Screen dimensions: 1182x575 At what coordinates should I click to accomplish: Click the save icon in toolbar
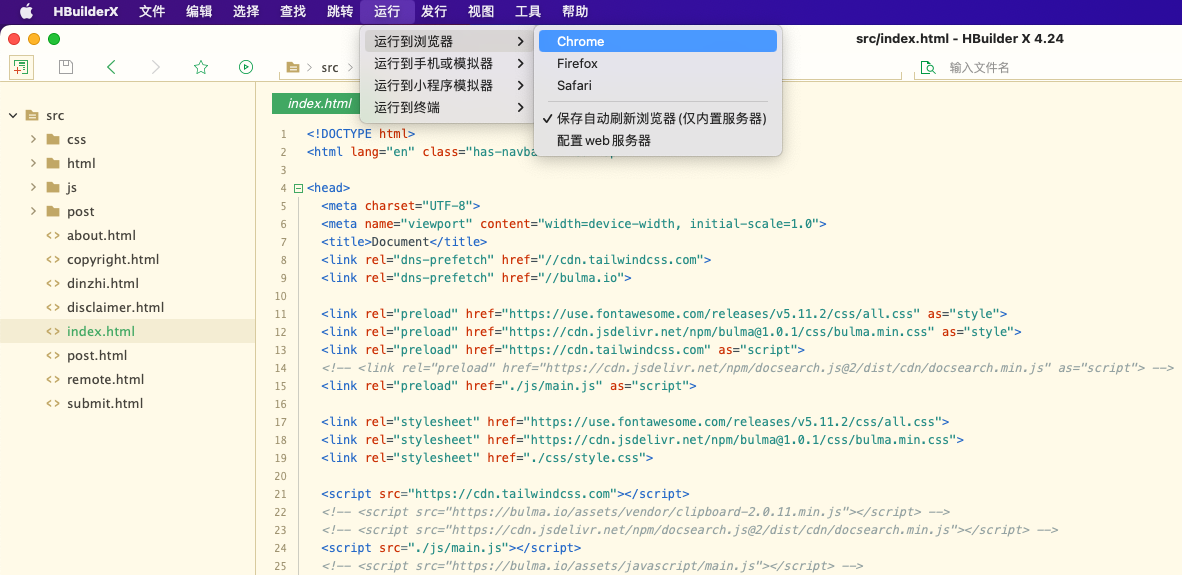coord(66,67)
